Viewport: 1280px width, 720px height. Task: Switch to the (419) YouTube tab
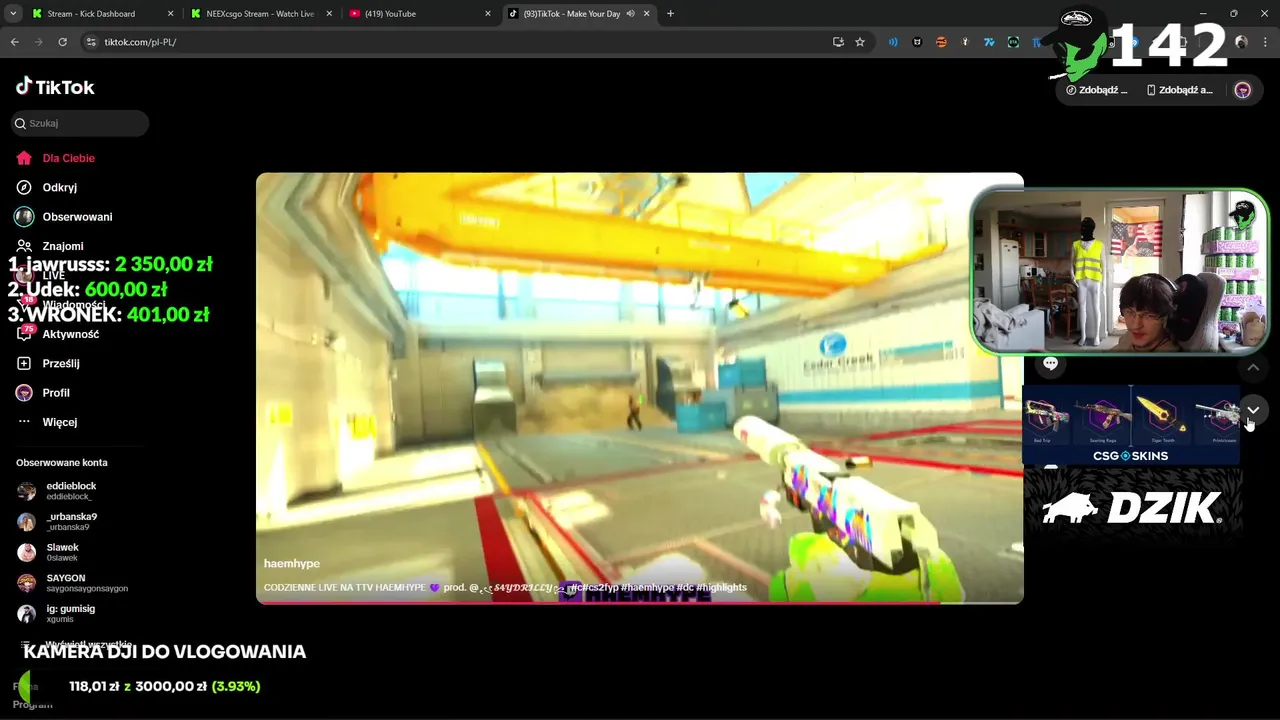pyautogui.click(x=418, y=14)
